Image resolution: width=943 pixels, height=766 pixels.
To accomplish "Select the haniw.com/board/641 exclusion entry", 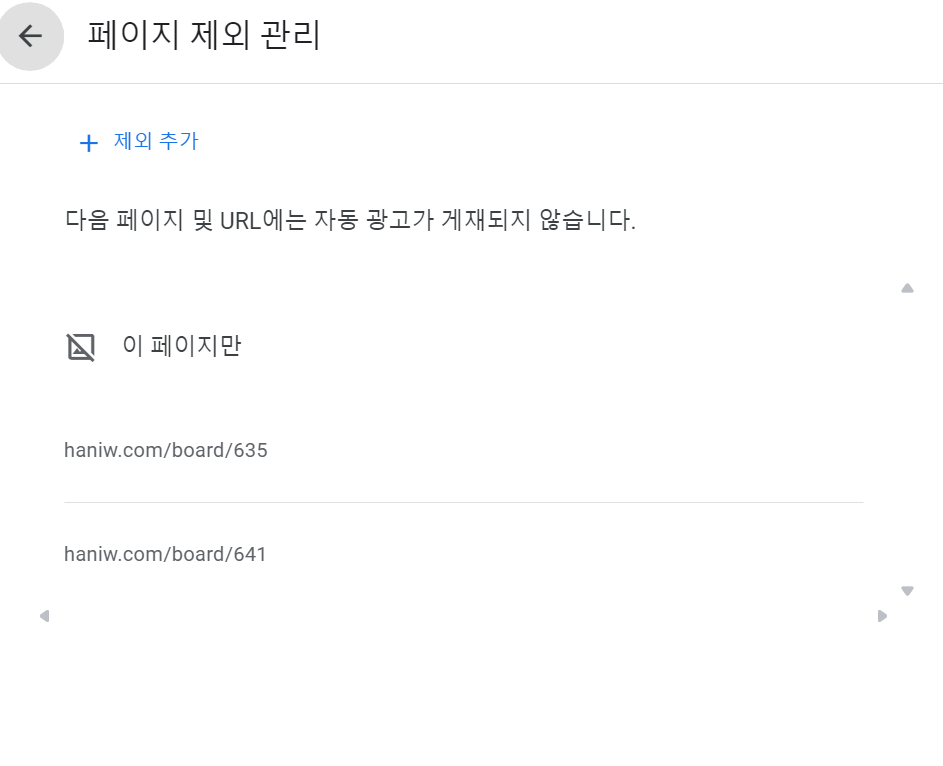I will (x=464, y=554).
